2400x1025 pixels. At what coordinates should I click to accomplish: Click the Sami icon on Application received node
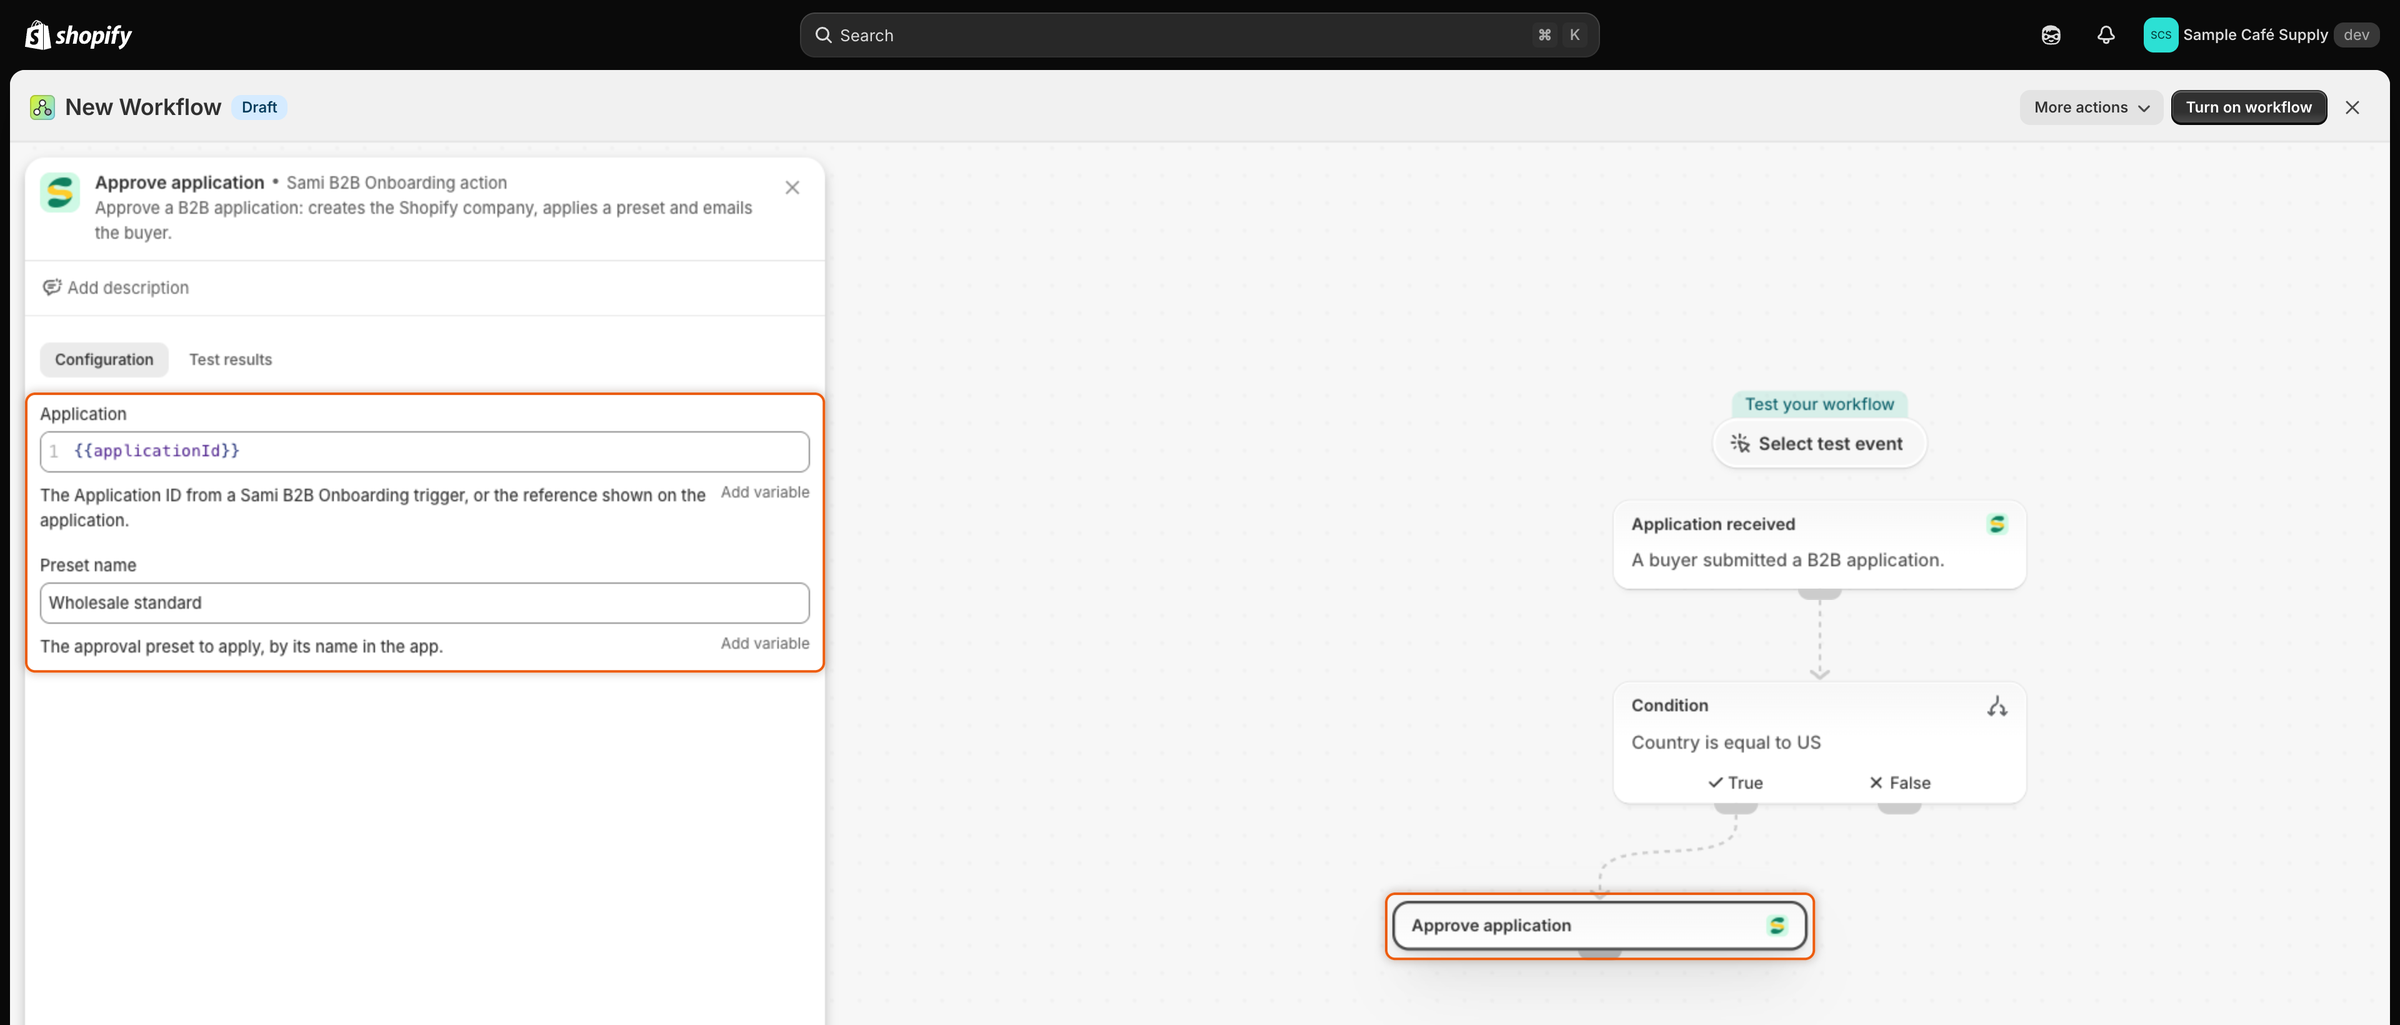1997,524
